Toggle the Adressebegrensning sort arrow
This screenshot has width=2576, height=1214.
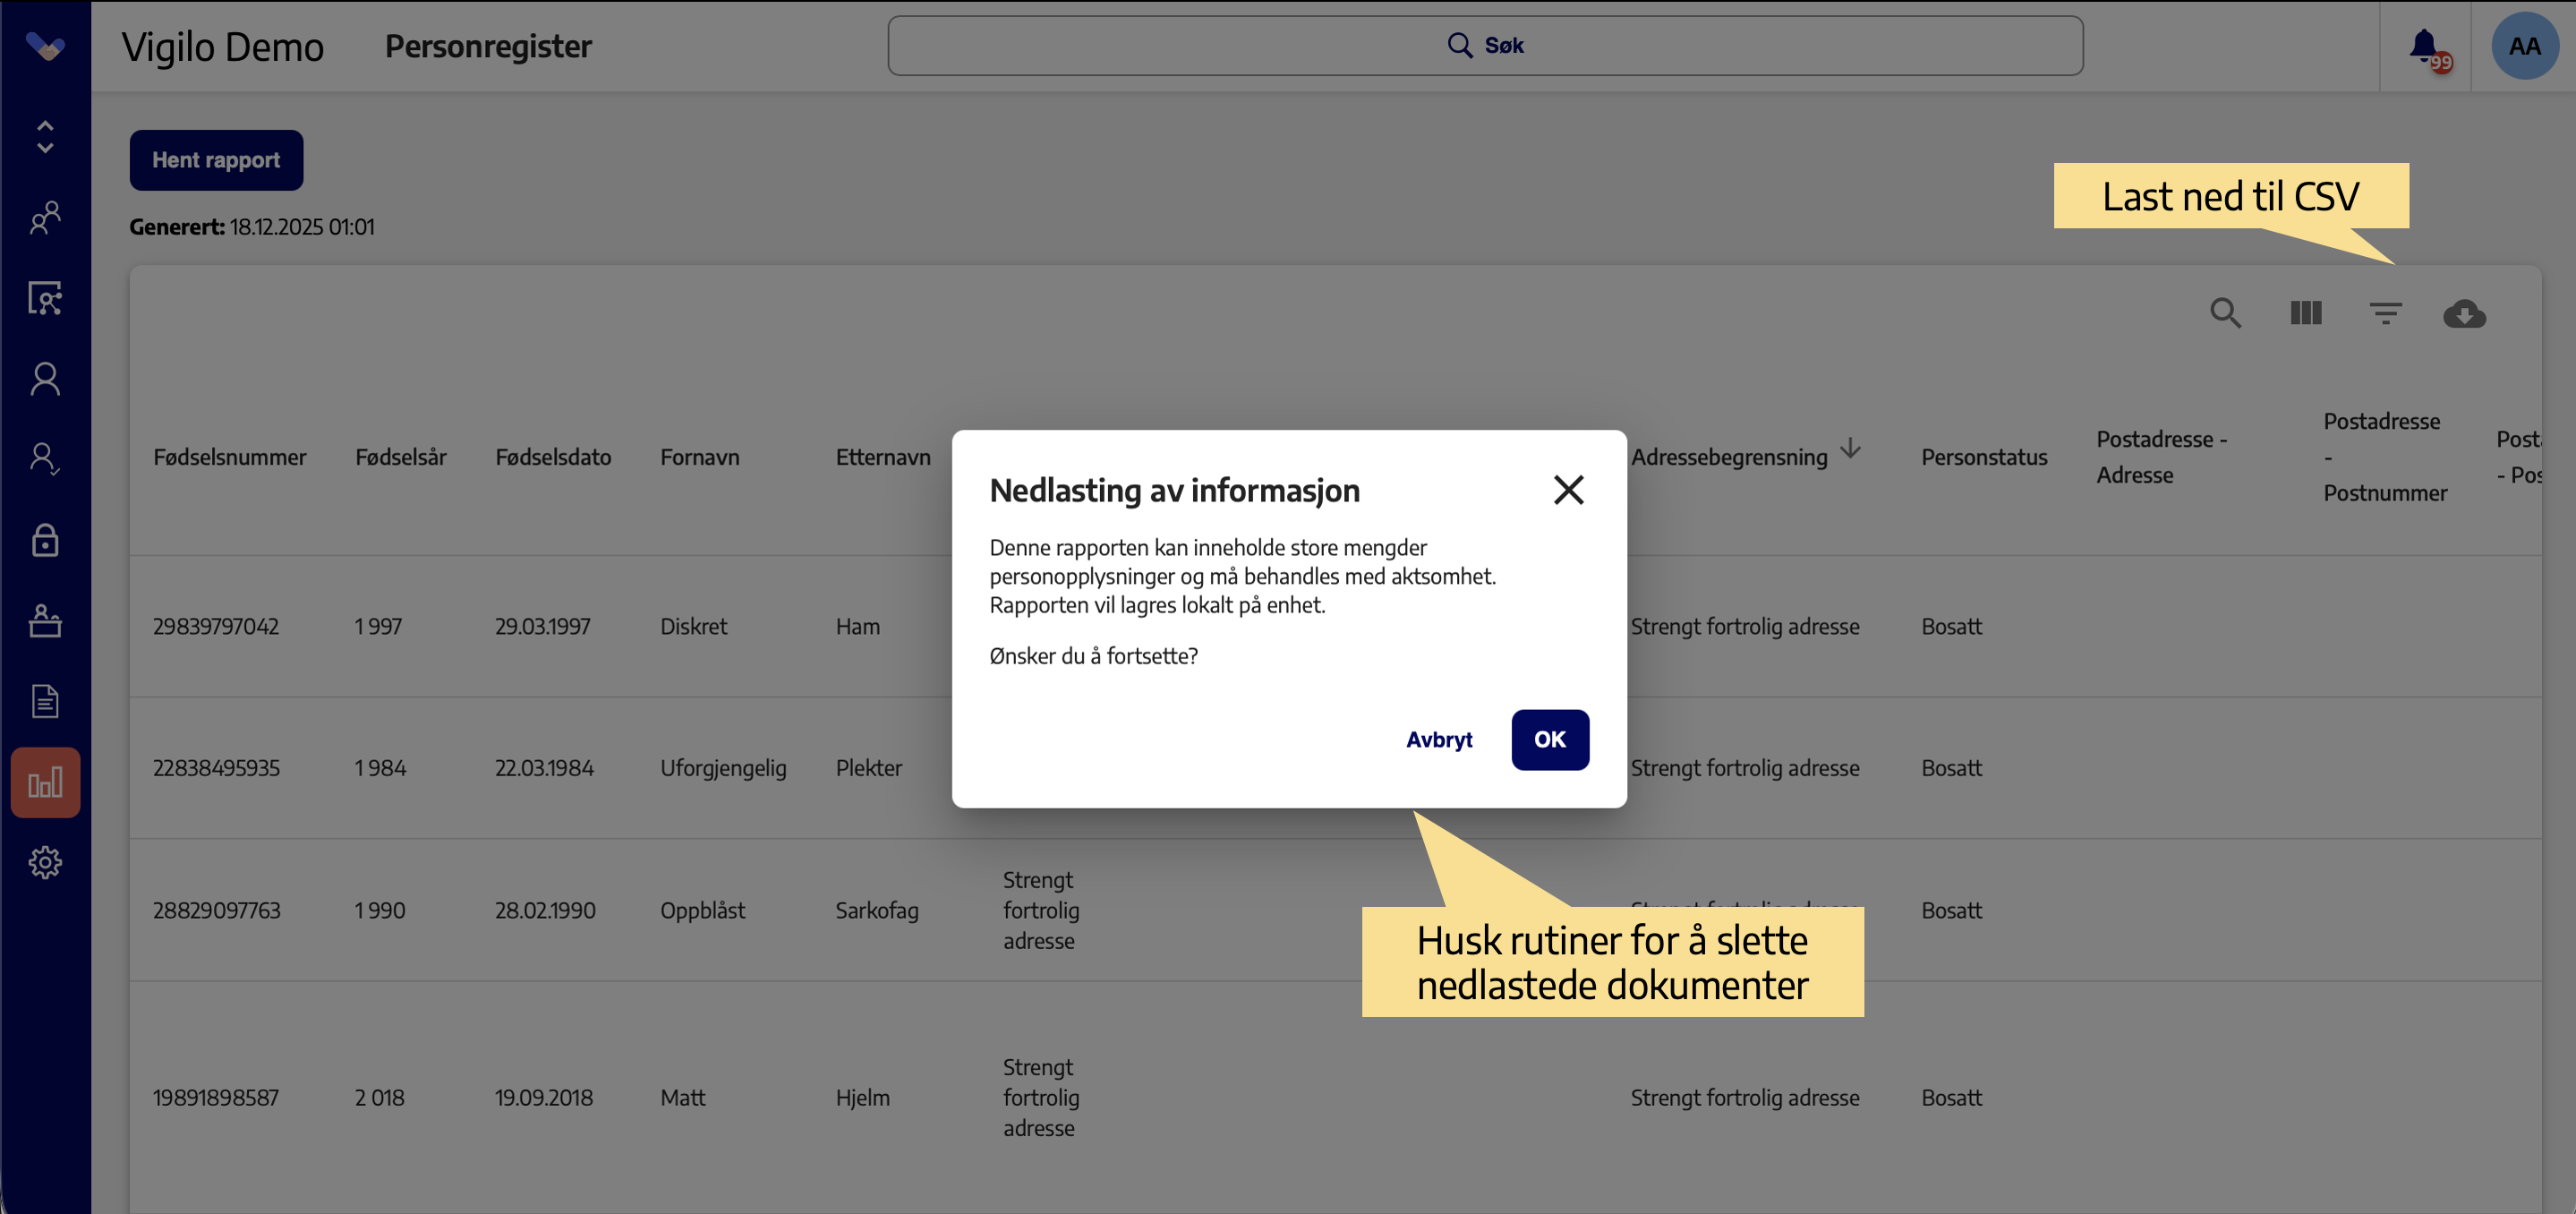[1850, 448]
